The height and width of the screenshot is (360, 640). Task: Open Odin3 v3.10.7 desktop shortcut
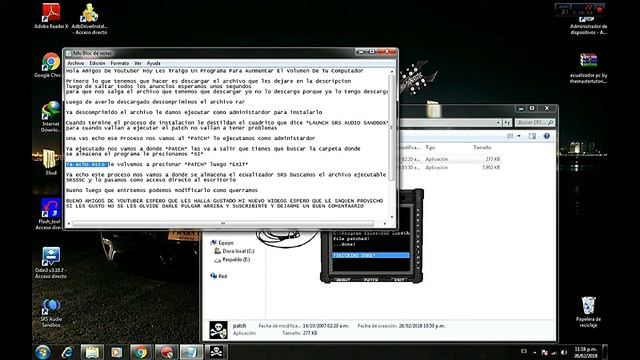[51, 263]
